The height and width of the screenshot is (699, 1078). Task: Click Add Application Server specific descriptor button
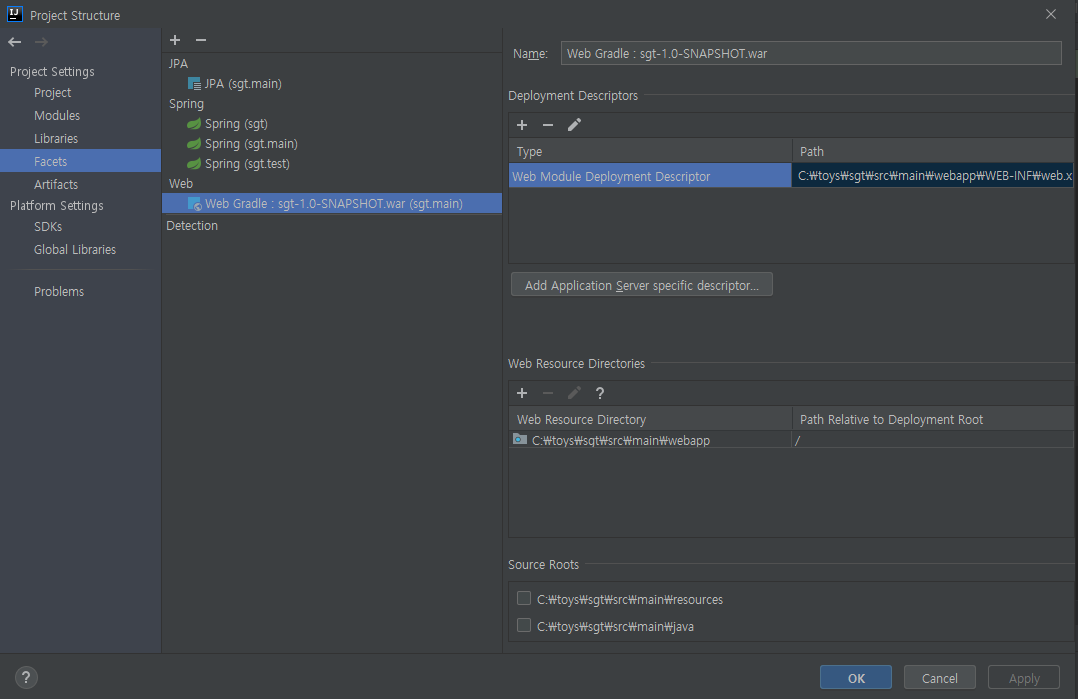point(641,285)
